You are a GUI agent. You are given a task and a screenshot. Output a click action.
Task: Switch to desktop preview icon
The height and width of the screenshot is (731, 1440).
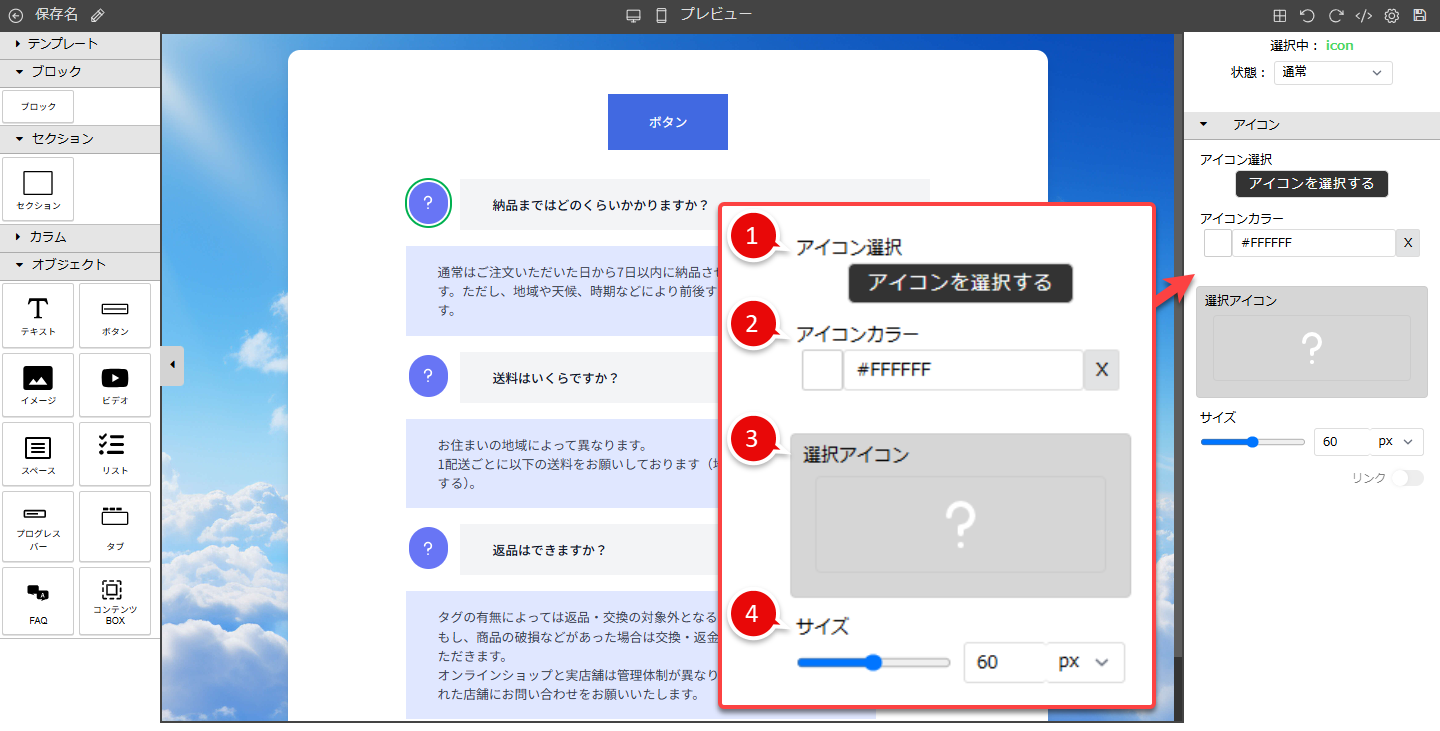(x=633, y=15)
